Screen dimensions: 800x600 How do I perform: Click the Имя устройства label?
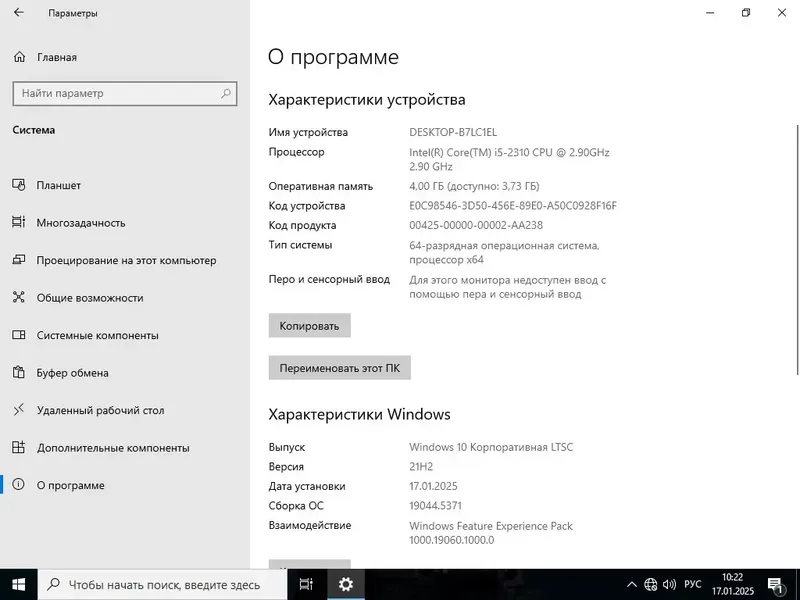pos(308,132)
